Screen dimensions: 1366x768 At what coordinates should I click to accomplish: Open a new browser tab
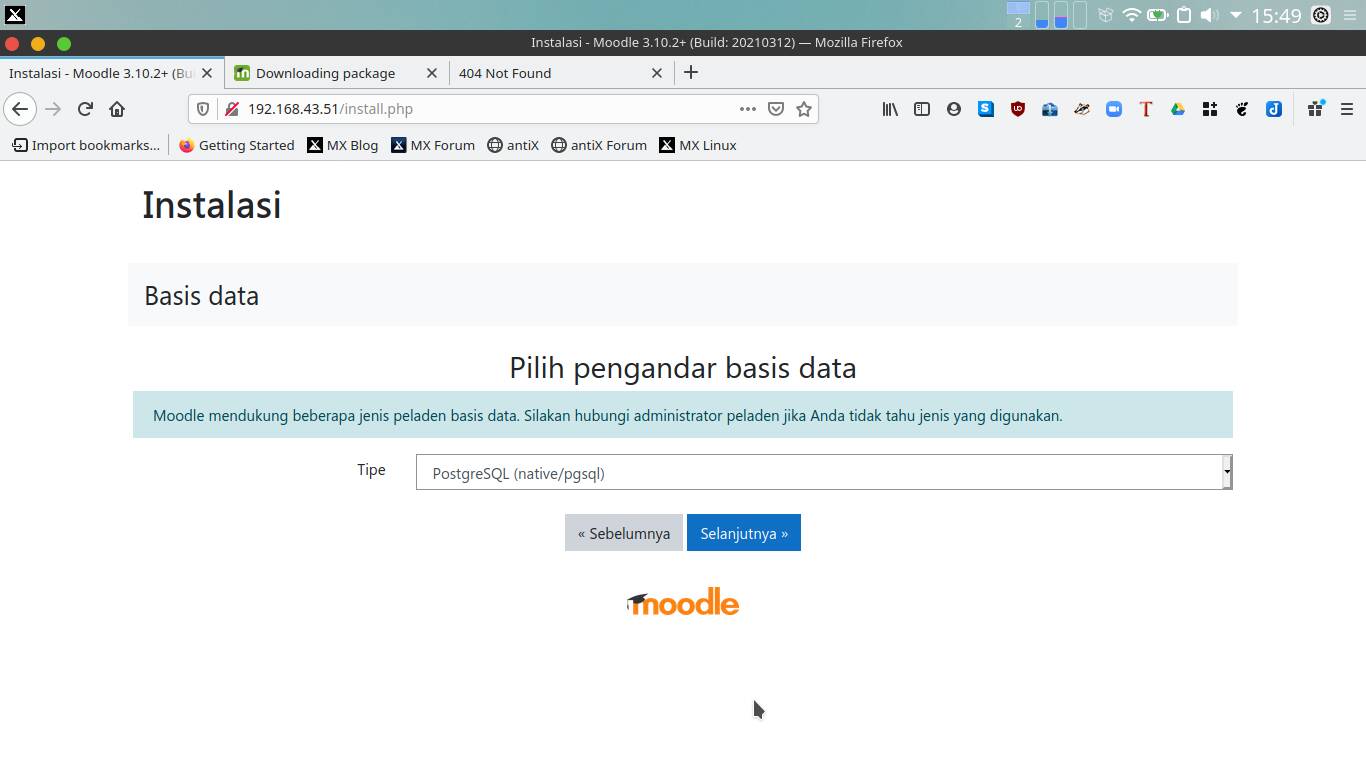tap(691, 73)
